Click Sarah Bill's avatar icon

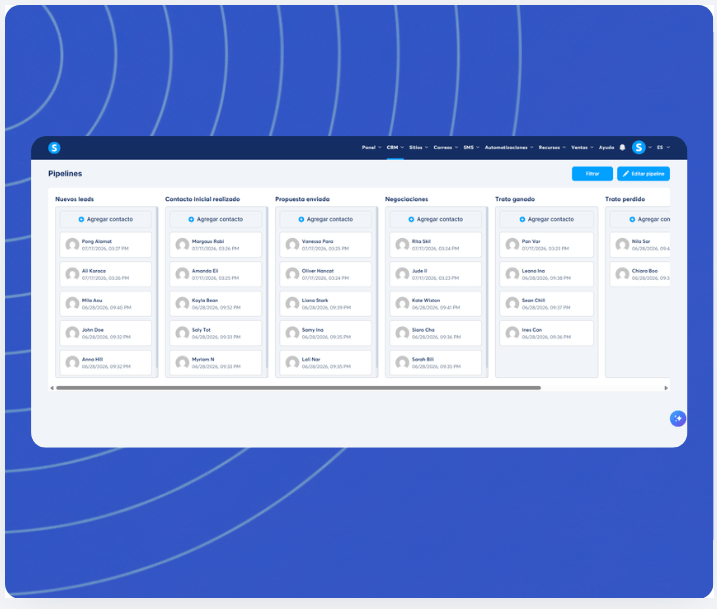(402, 363)
